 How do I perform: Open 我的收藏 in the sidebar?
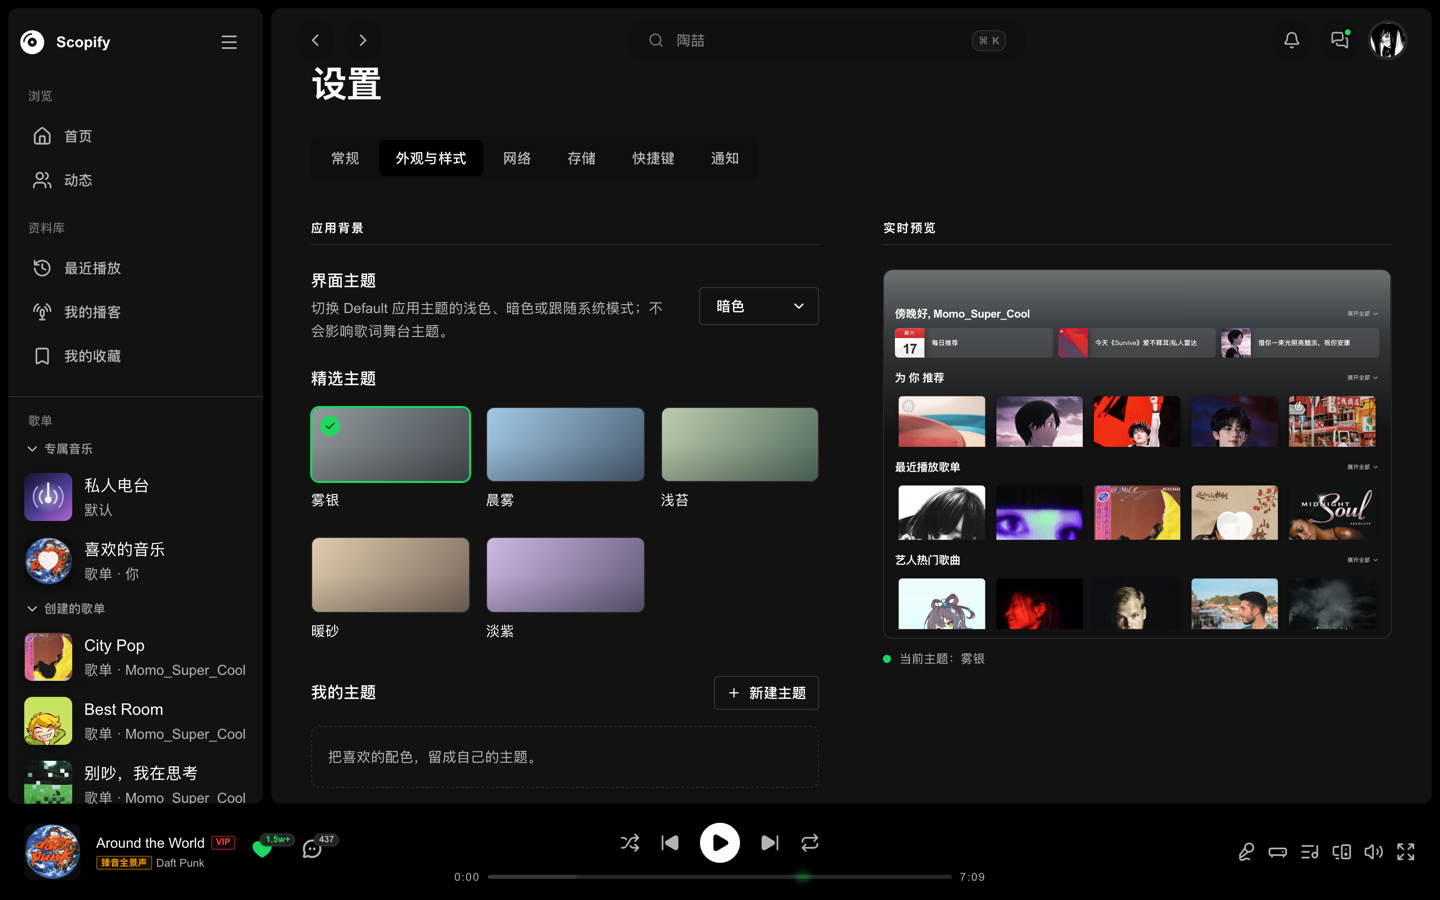coord(135,356)
